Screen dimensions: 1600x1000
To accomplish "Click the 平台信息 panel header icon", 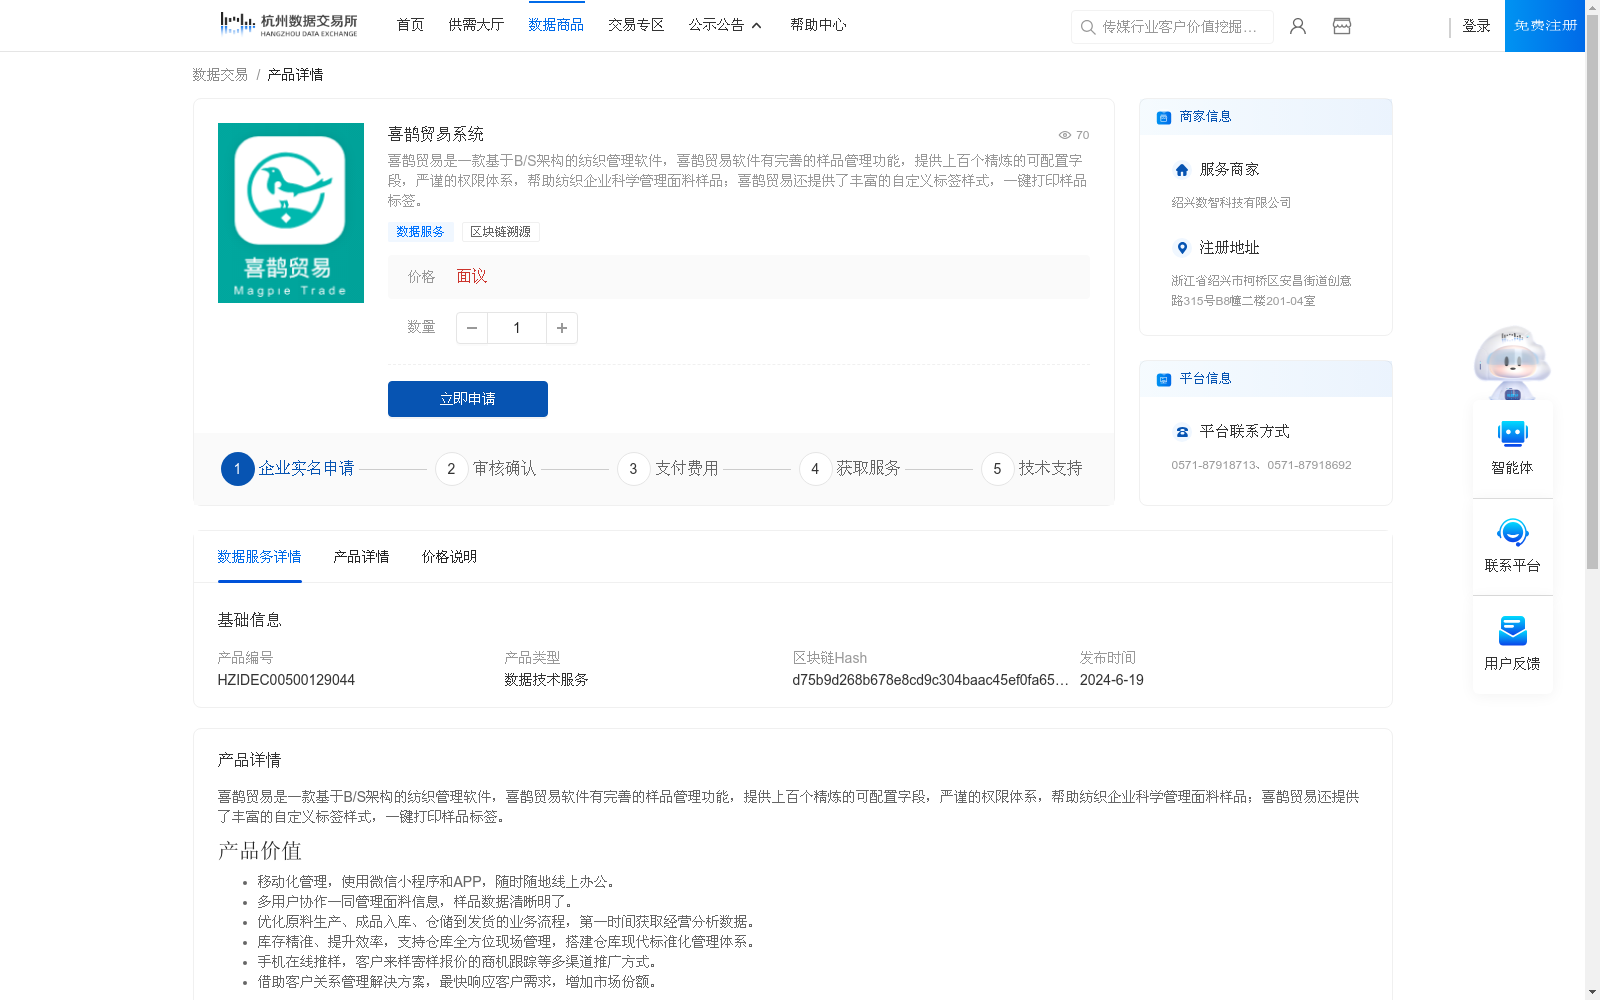I will (x=1164, y=379).
